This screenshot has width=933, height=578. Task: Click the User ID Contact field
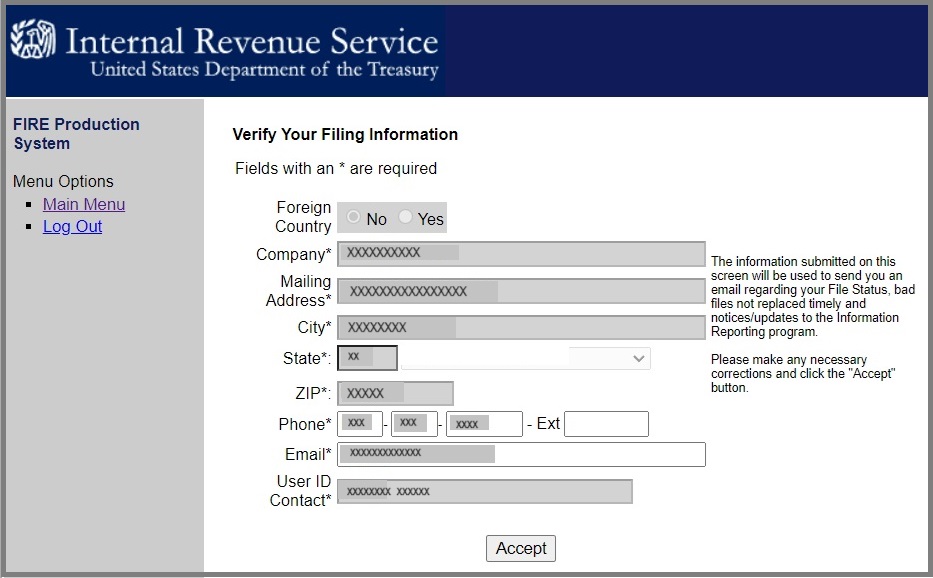(x=484, y=492)
